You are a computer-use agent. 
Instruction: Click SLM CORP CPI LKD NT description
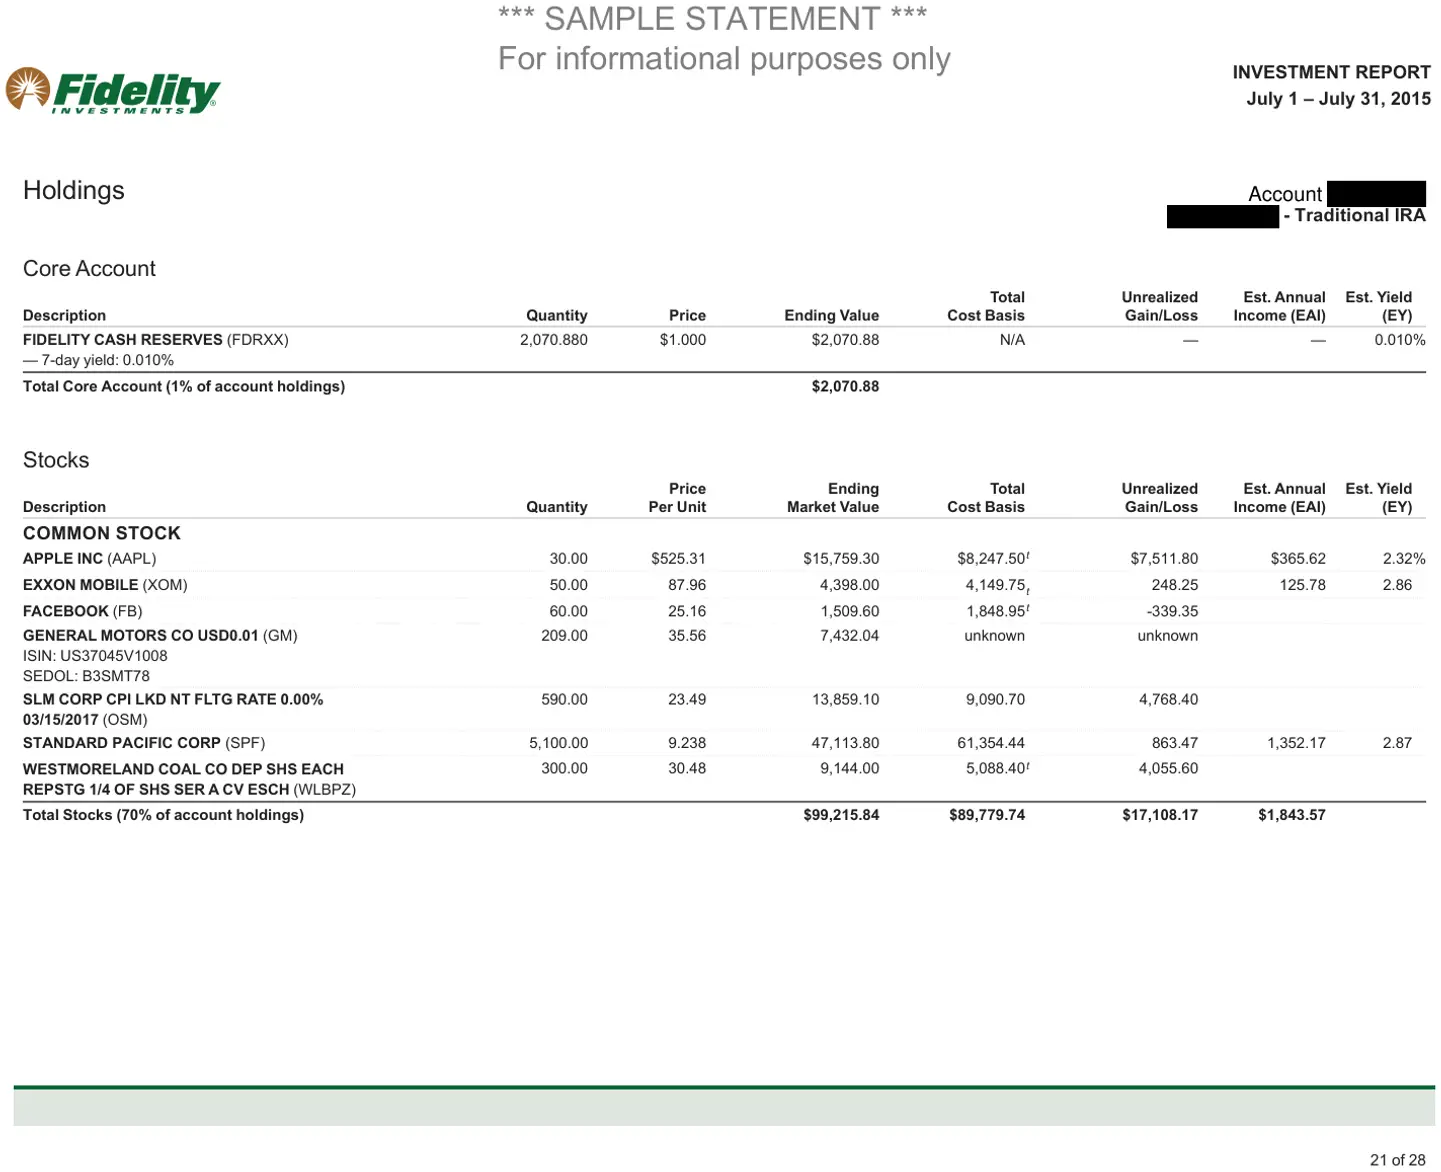[173, 709]
